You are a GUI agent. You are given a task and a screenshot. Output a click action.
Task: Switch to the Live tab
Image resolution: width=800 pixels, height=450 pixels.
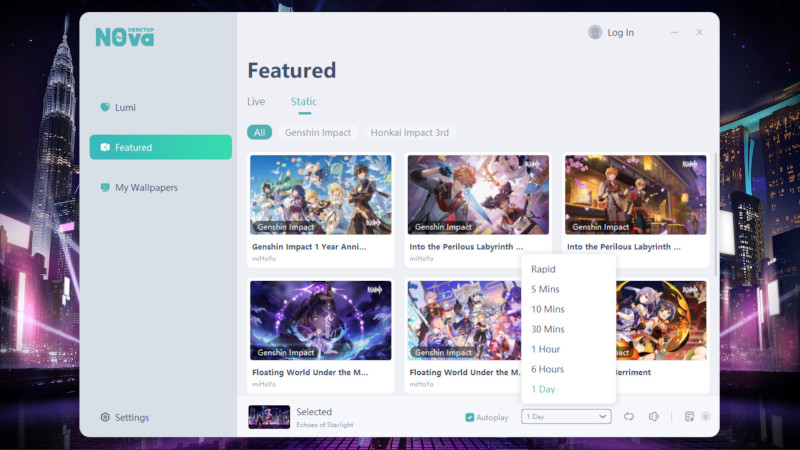coord(256,102)
